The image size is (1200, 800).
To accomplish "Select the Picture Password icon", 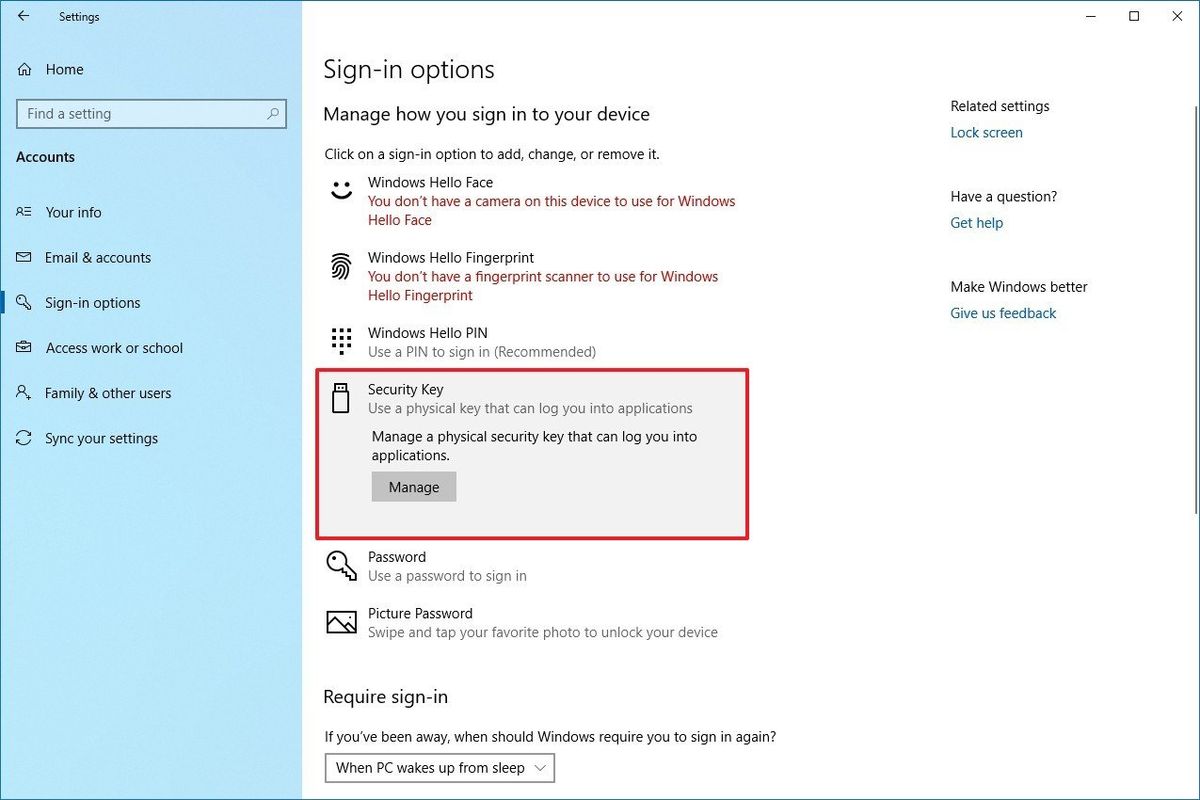I will pyautogui.click(x=340, y=622).
